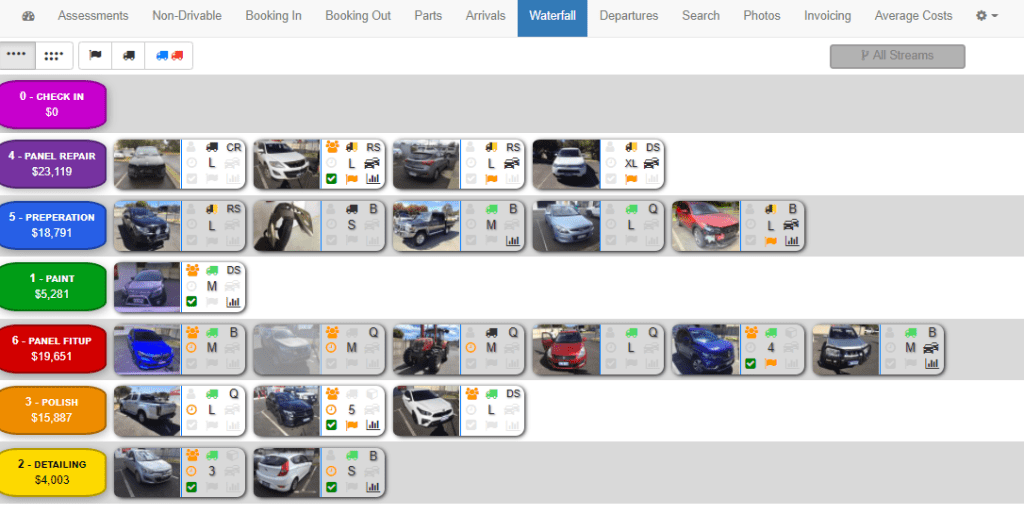This screenshot has width=1024, height=515.
Task: Open the car part photo in Preperation
Action: [x=287, y=225]
